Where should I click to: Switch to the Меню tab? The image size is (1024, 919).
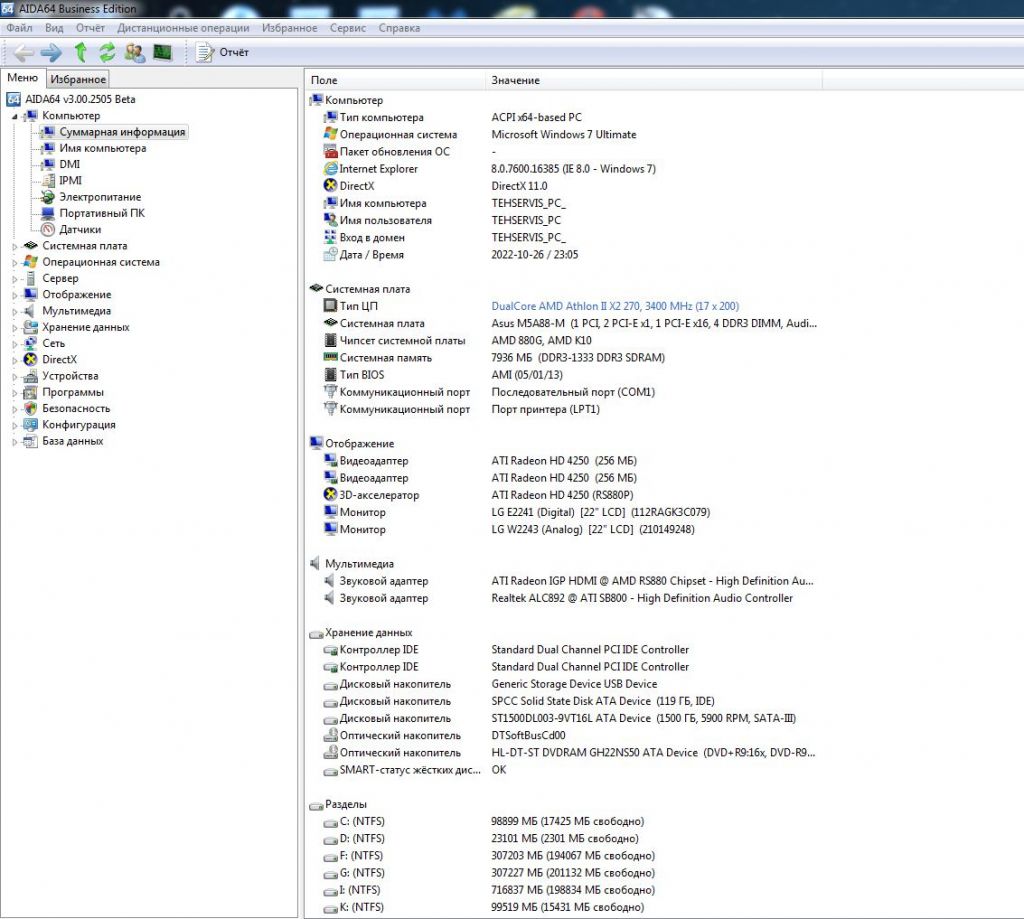[23, 78]
